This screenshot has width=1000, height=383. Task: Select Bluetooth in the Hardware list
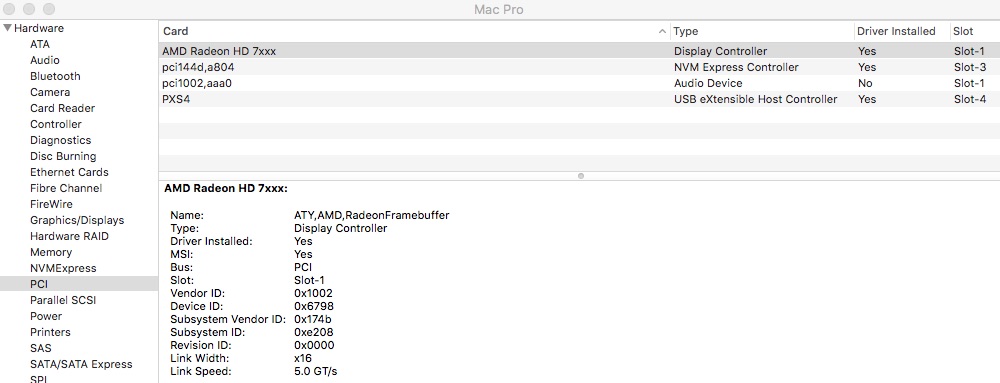[x=55, y=76]
